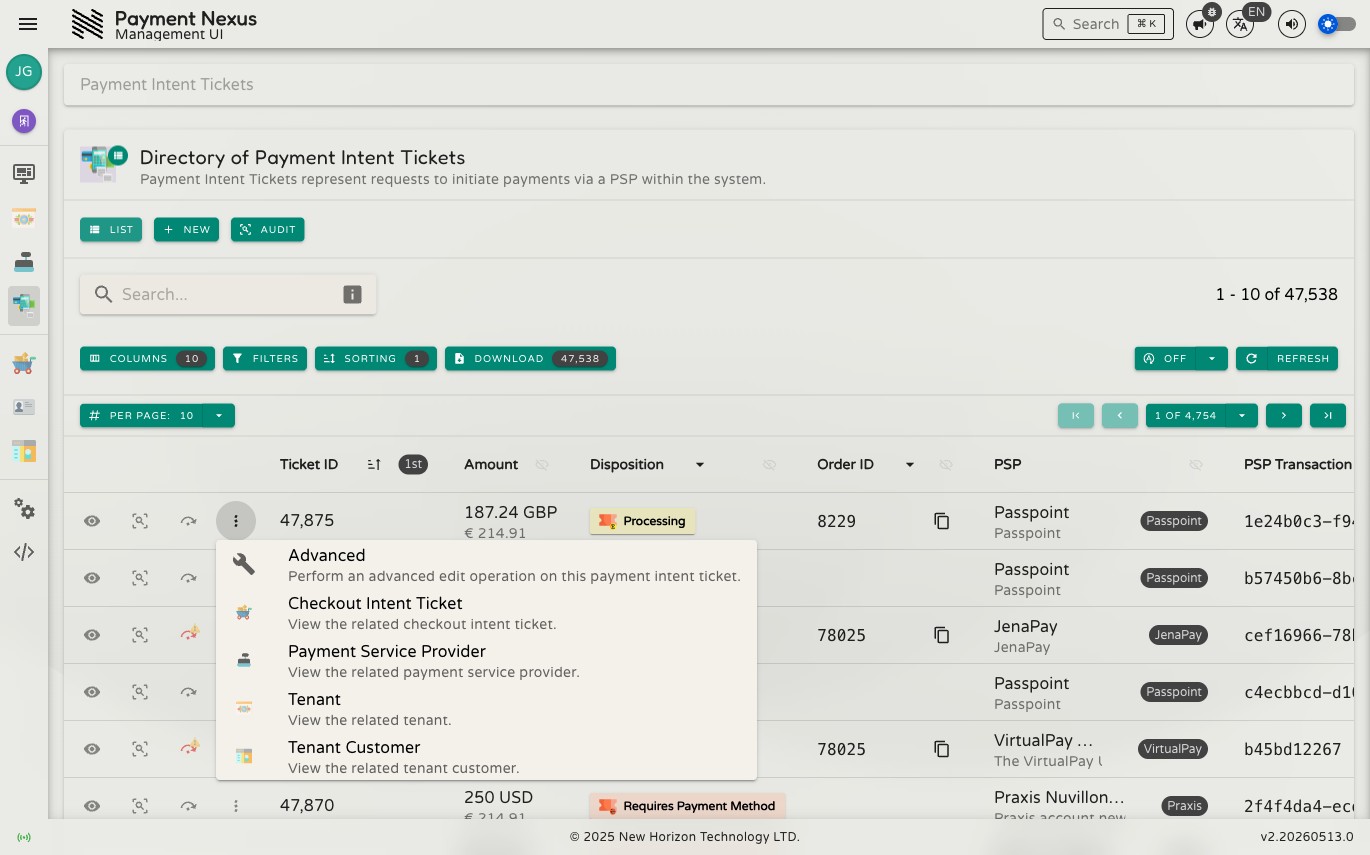
Task: Open the SORTING button
Action: [x=376, y=358]
